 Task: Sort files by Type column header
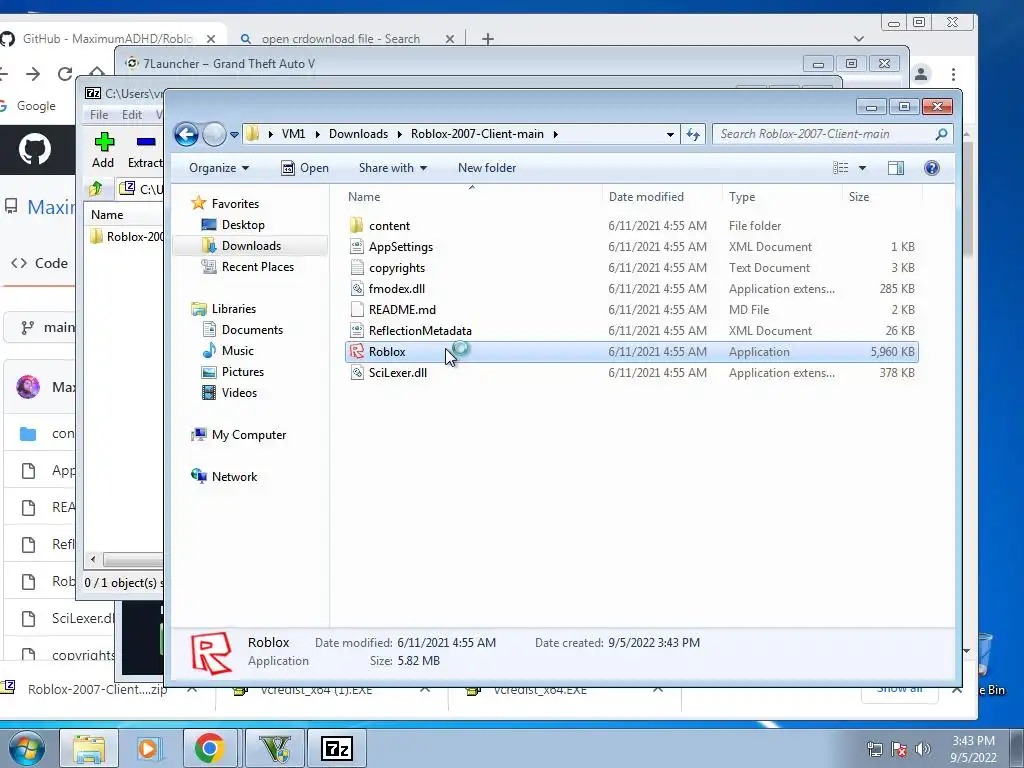742,197
